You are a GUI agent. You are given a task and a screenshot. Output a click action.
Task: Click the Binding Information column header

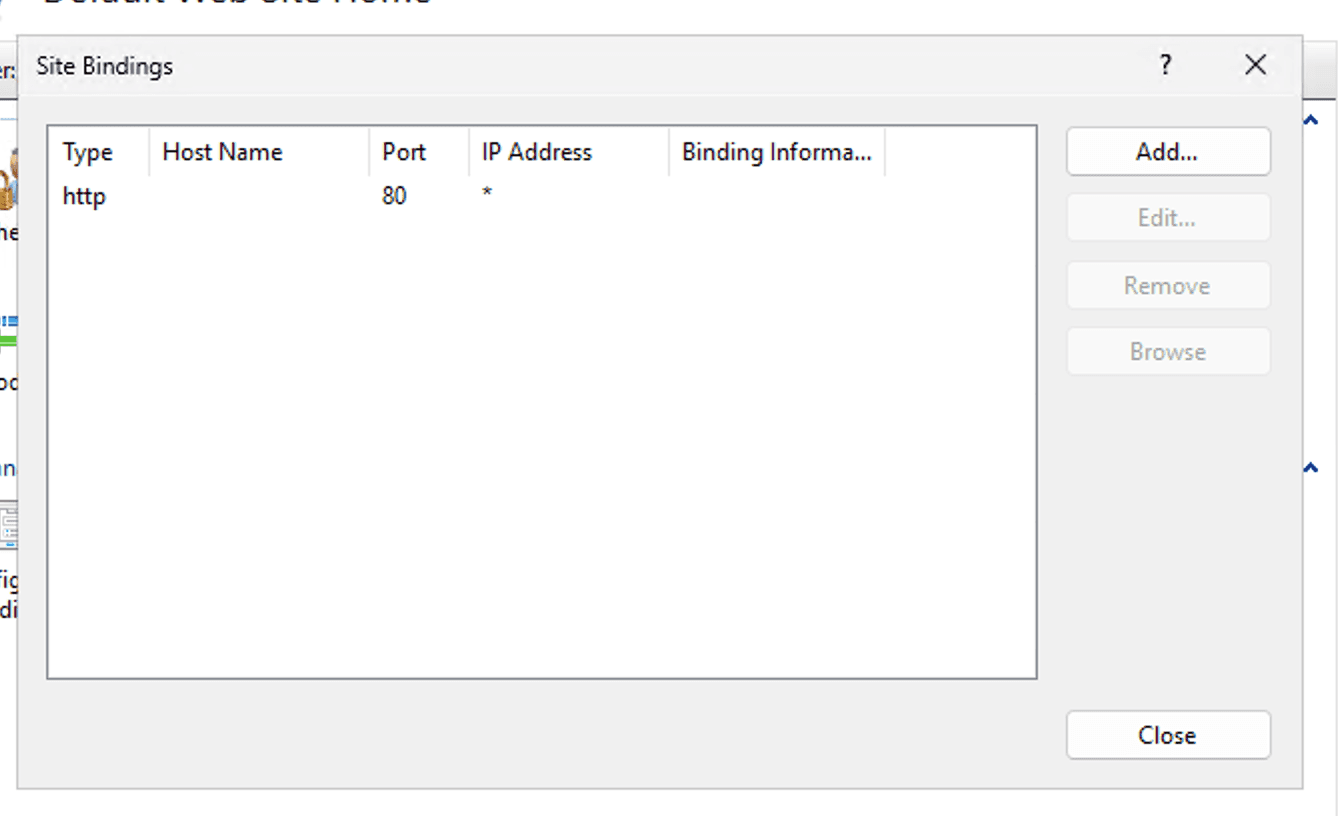(x=776, y=152)
